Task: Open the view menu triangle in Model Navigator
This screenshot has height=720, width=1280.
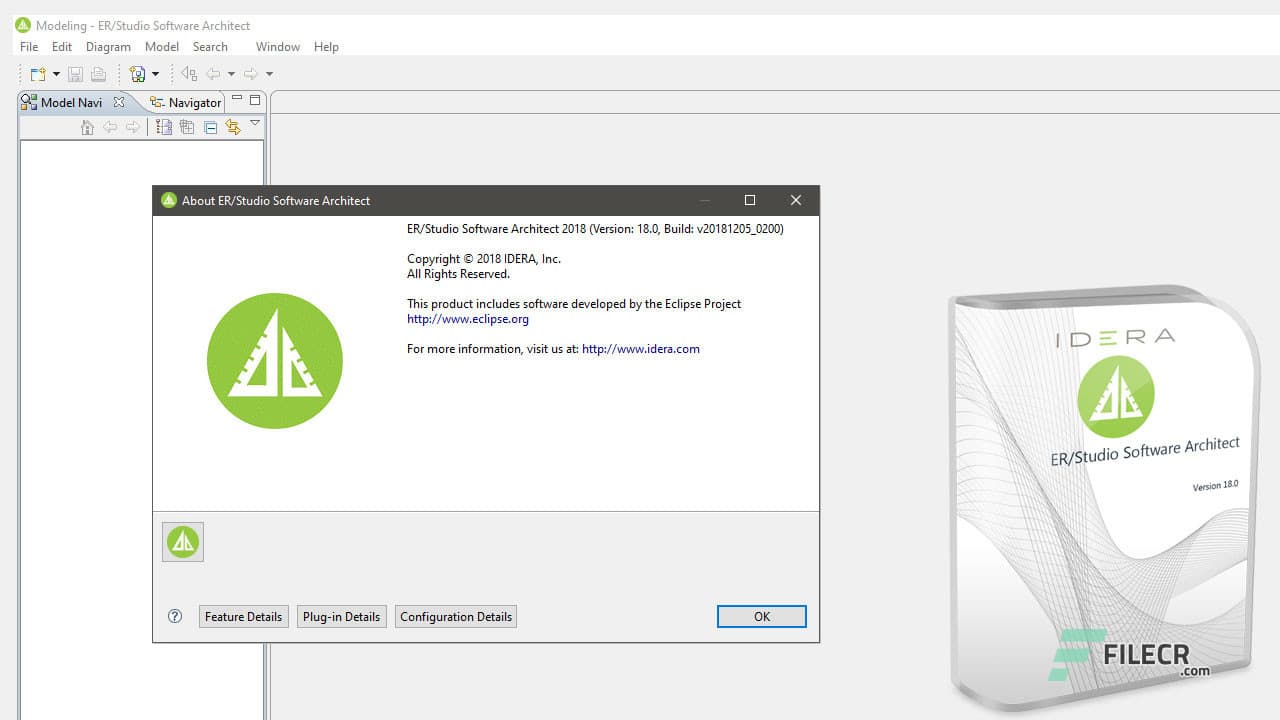Action: pos(255,126)
